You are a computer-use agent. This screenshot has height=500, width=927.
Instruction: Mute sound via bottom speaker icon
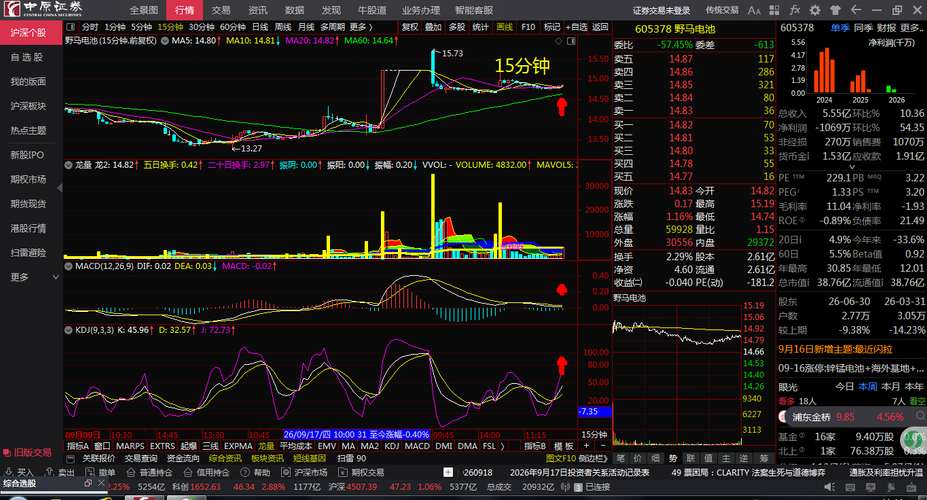click(x=830, y=487)
